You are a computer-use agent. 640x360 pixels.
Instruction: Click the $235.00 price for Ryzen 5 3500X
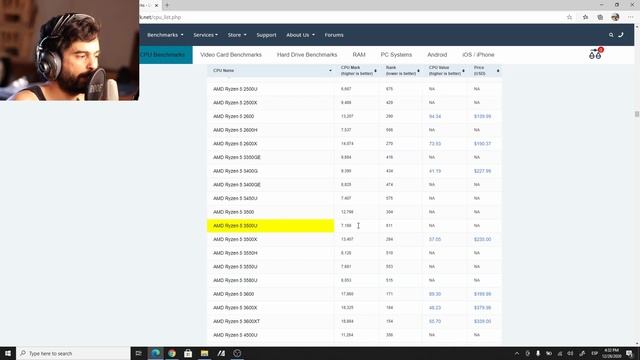pos(482,239)
